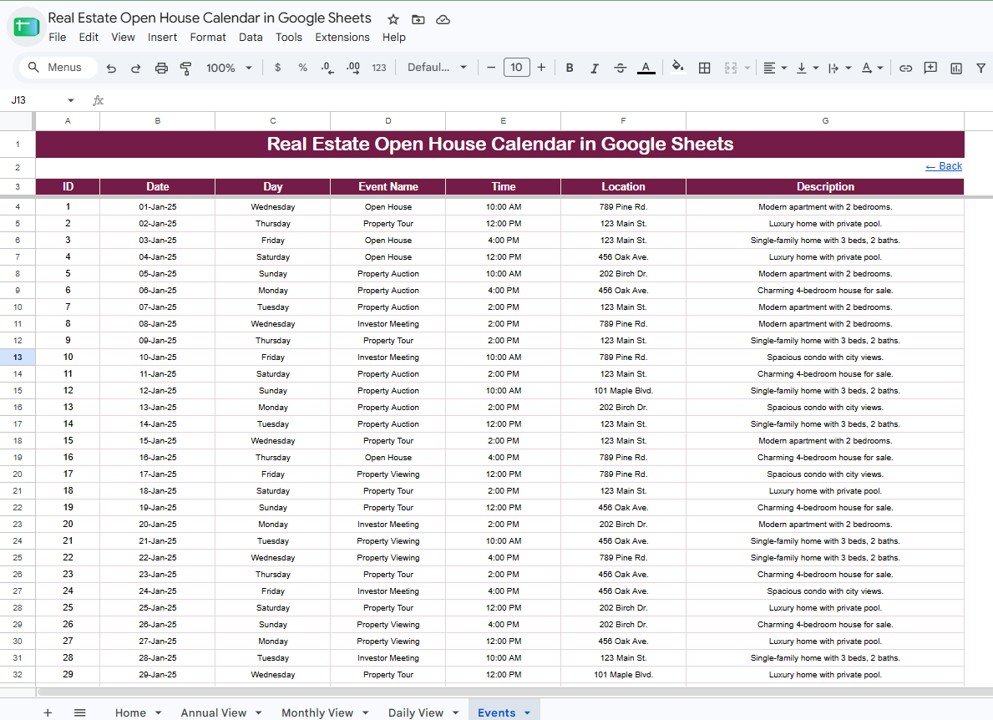Screen dimensions: 993x720
Task: Open more number formats 123
Action: [379, 68]
